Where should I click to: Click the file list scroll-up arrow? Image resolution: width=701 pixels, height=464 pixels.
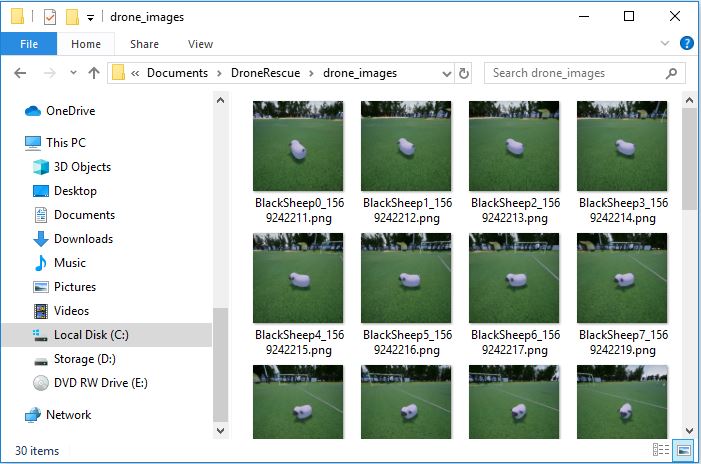689,101
